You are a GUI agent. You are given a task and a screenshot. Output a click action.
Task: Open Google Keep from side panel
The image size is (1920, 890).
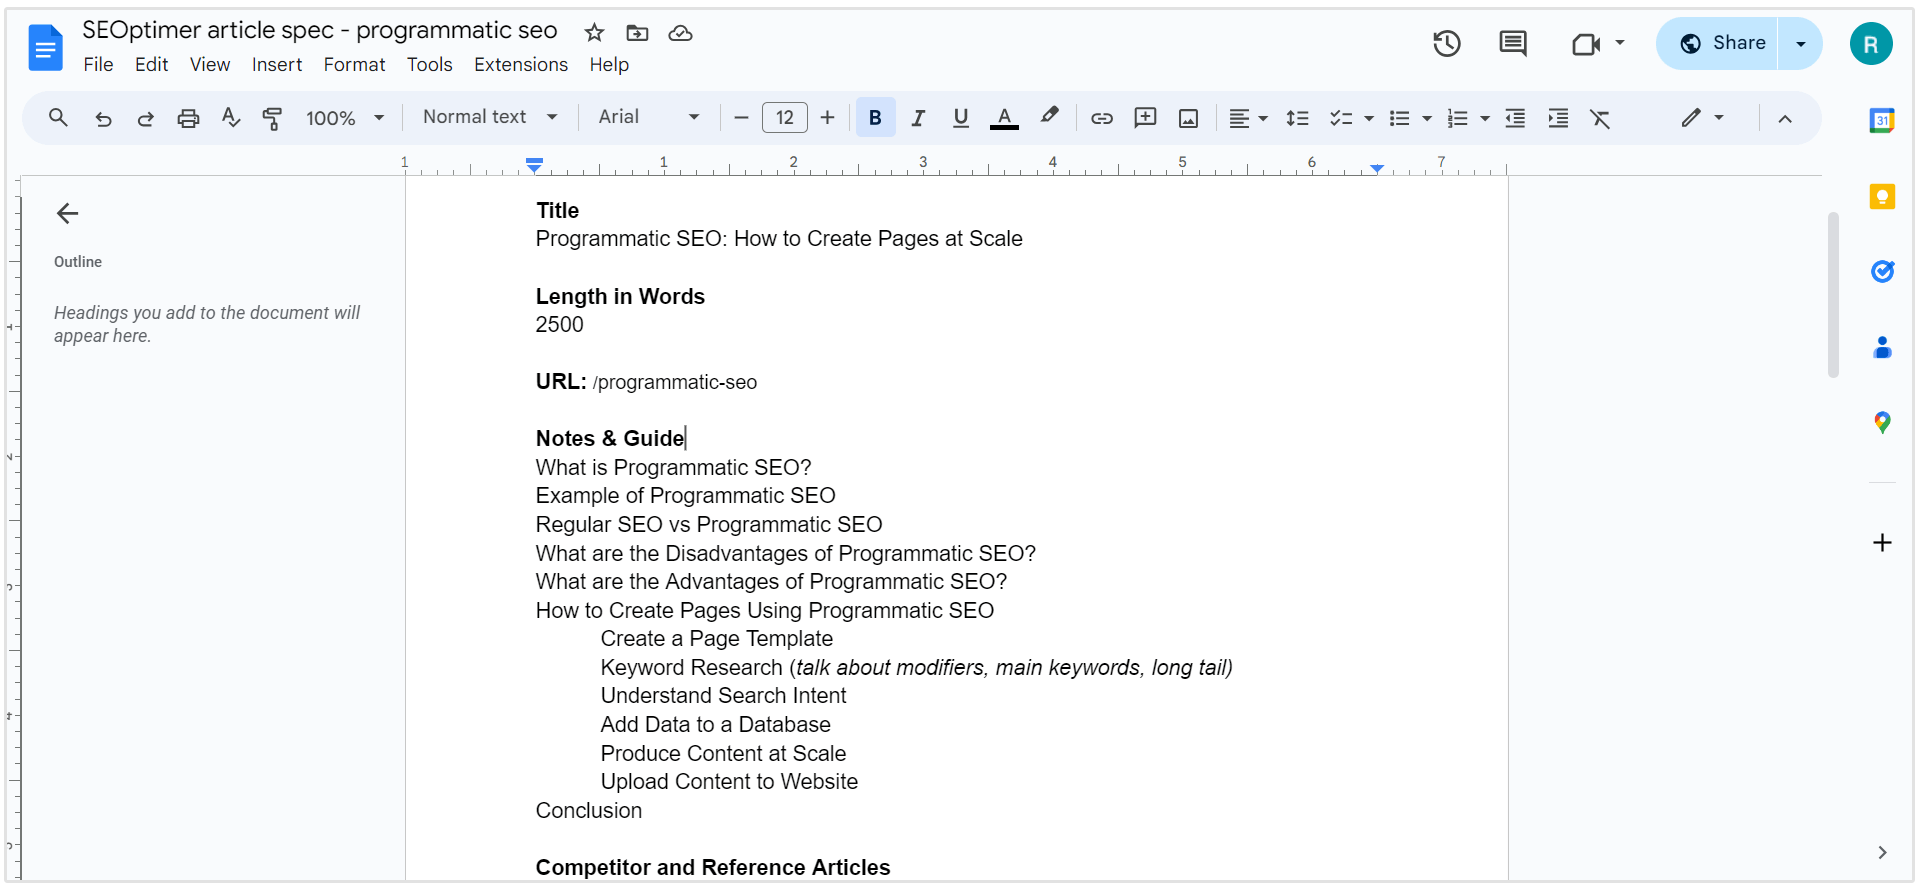pos(1882,197)
